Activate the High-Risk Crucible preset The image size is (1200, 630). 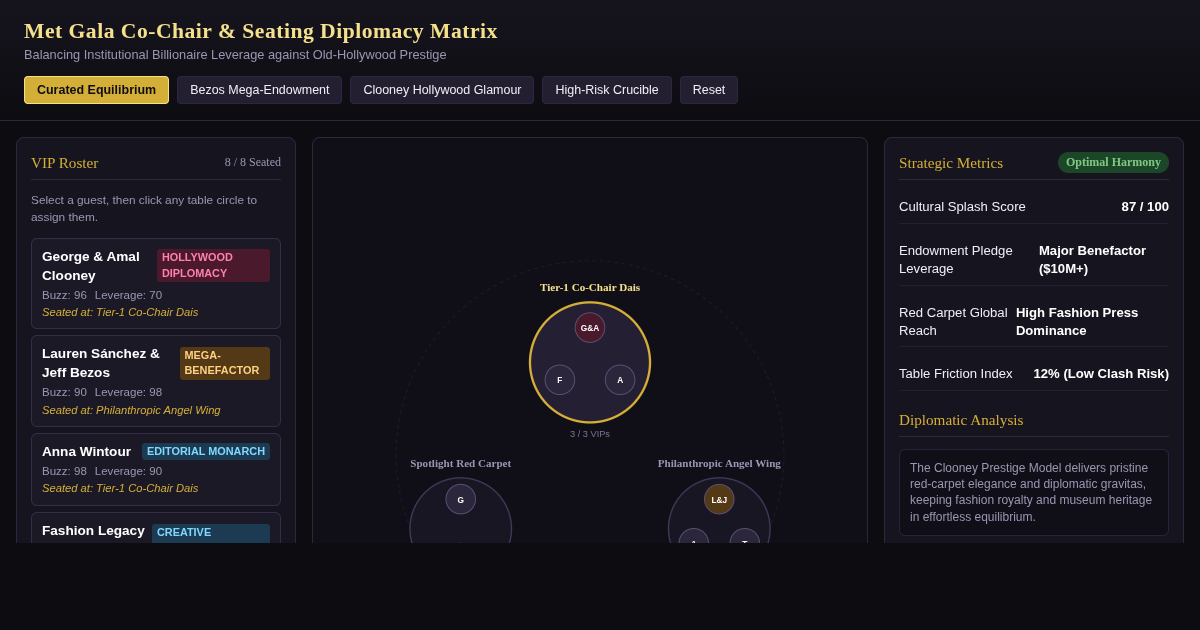pos(607,90)
